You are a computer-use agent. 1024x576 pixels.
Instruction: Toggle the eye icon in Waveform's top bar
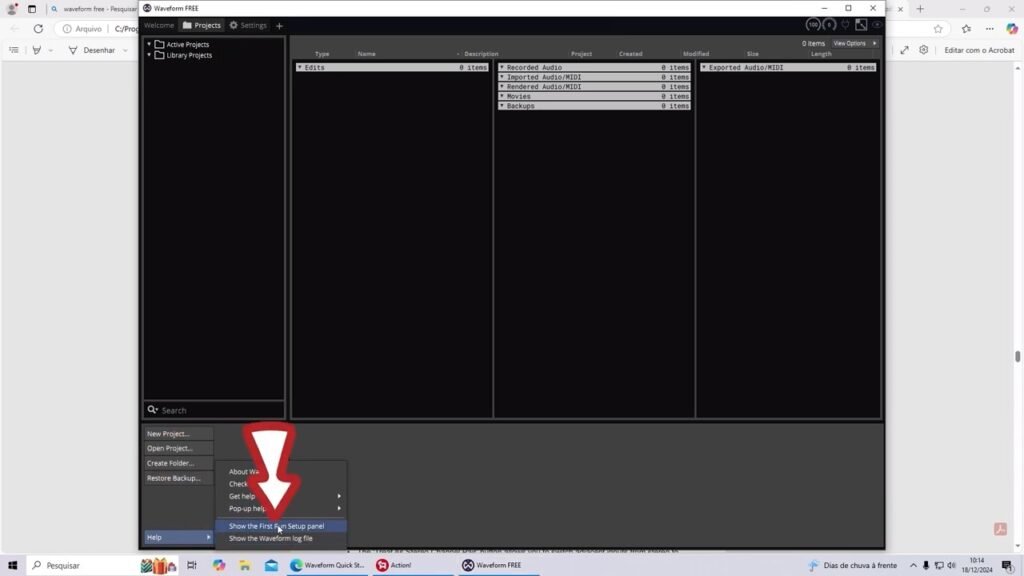tap(877, 25)
